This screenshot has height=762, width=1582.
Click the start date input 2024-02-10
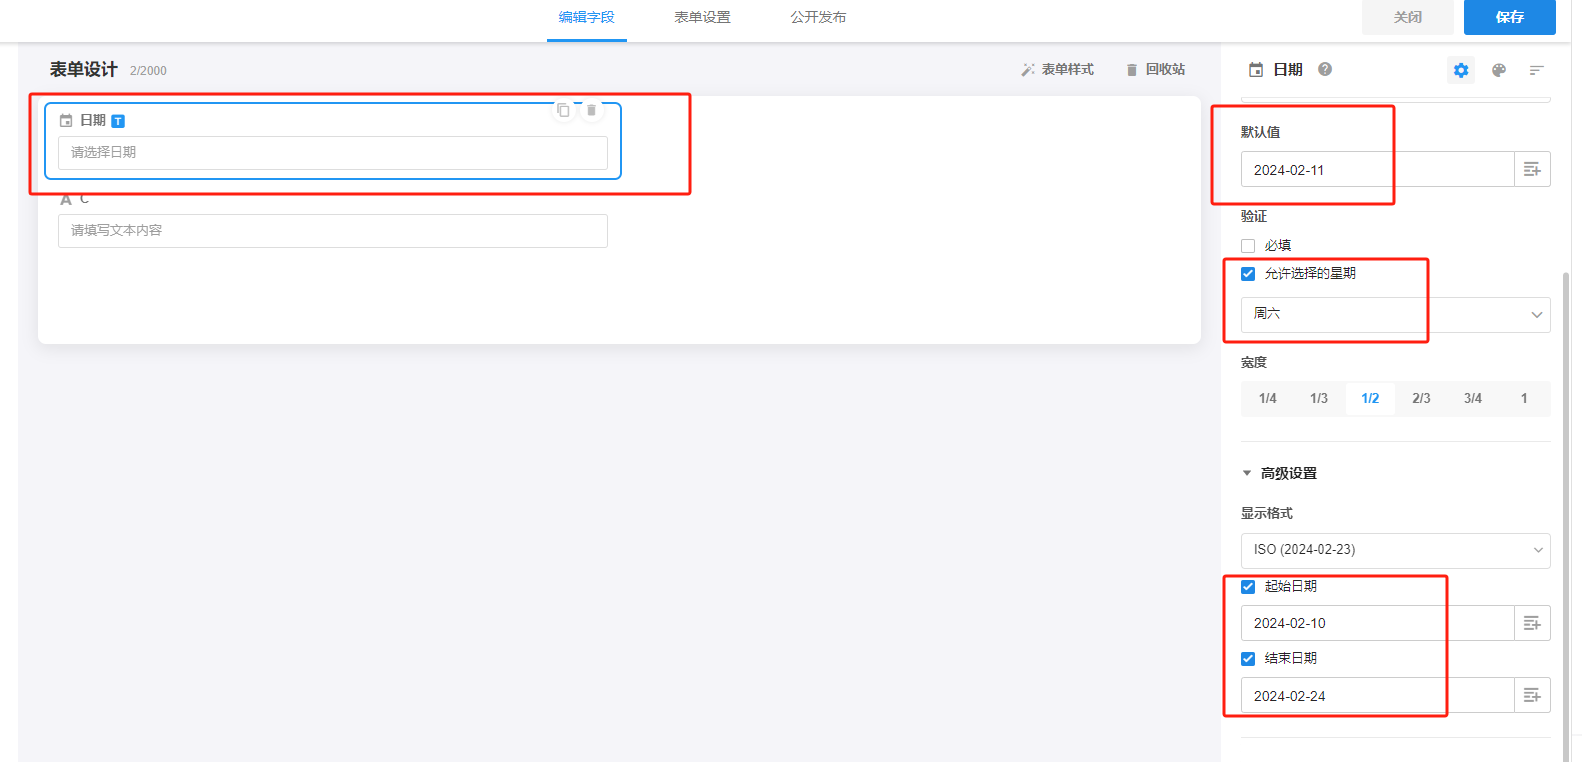click(1377, 623)
